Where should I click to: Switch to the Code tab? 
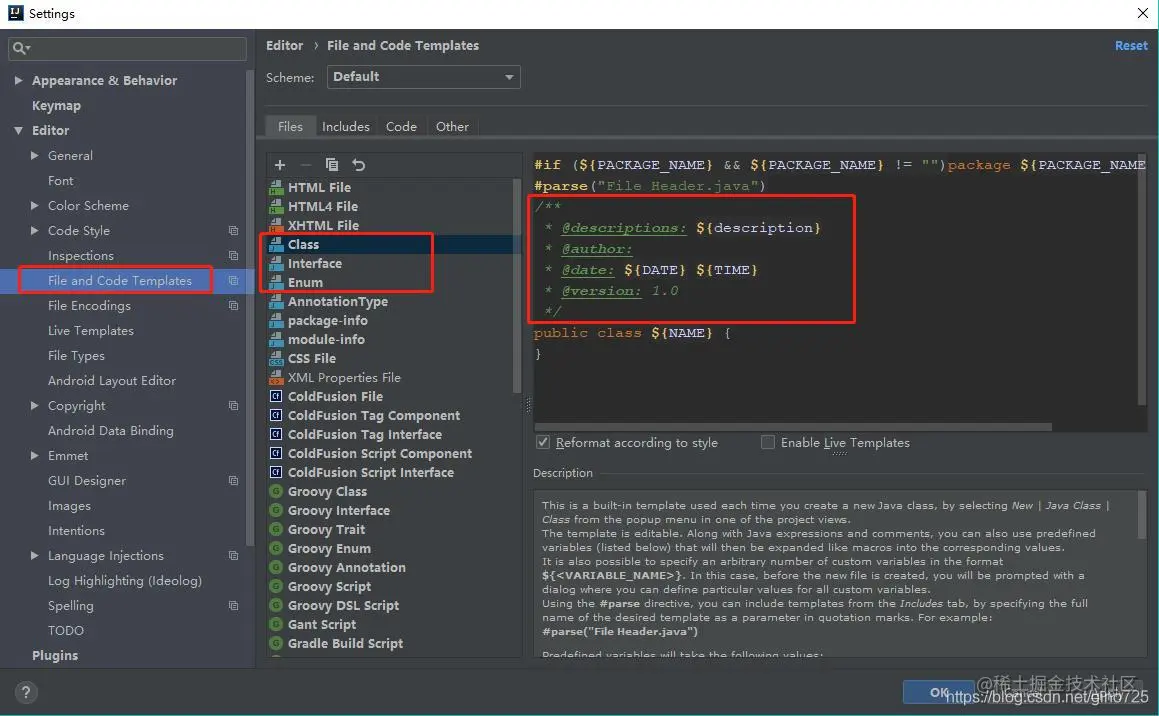pyautogui.click(x=401, y=126)
